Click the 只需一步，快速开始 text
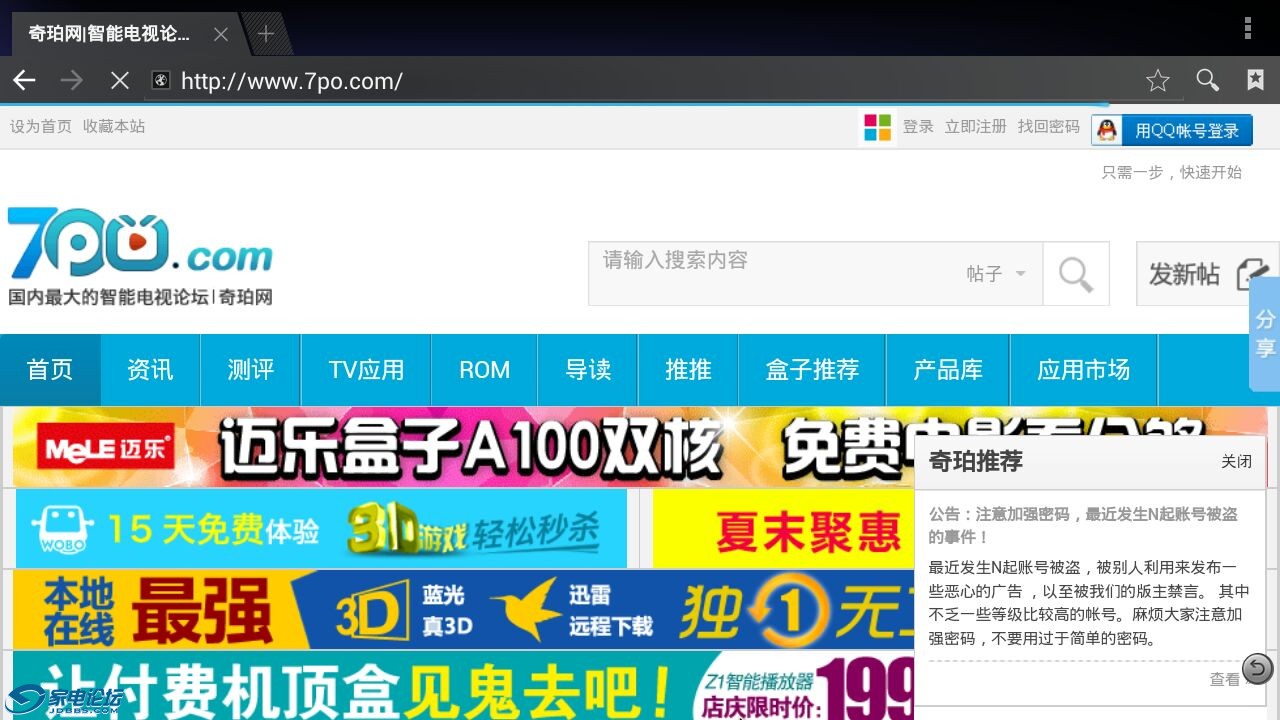The width and height of the screenshot is (1280, 720). pos(1172,172)
